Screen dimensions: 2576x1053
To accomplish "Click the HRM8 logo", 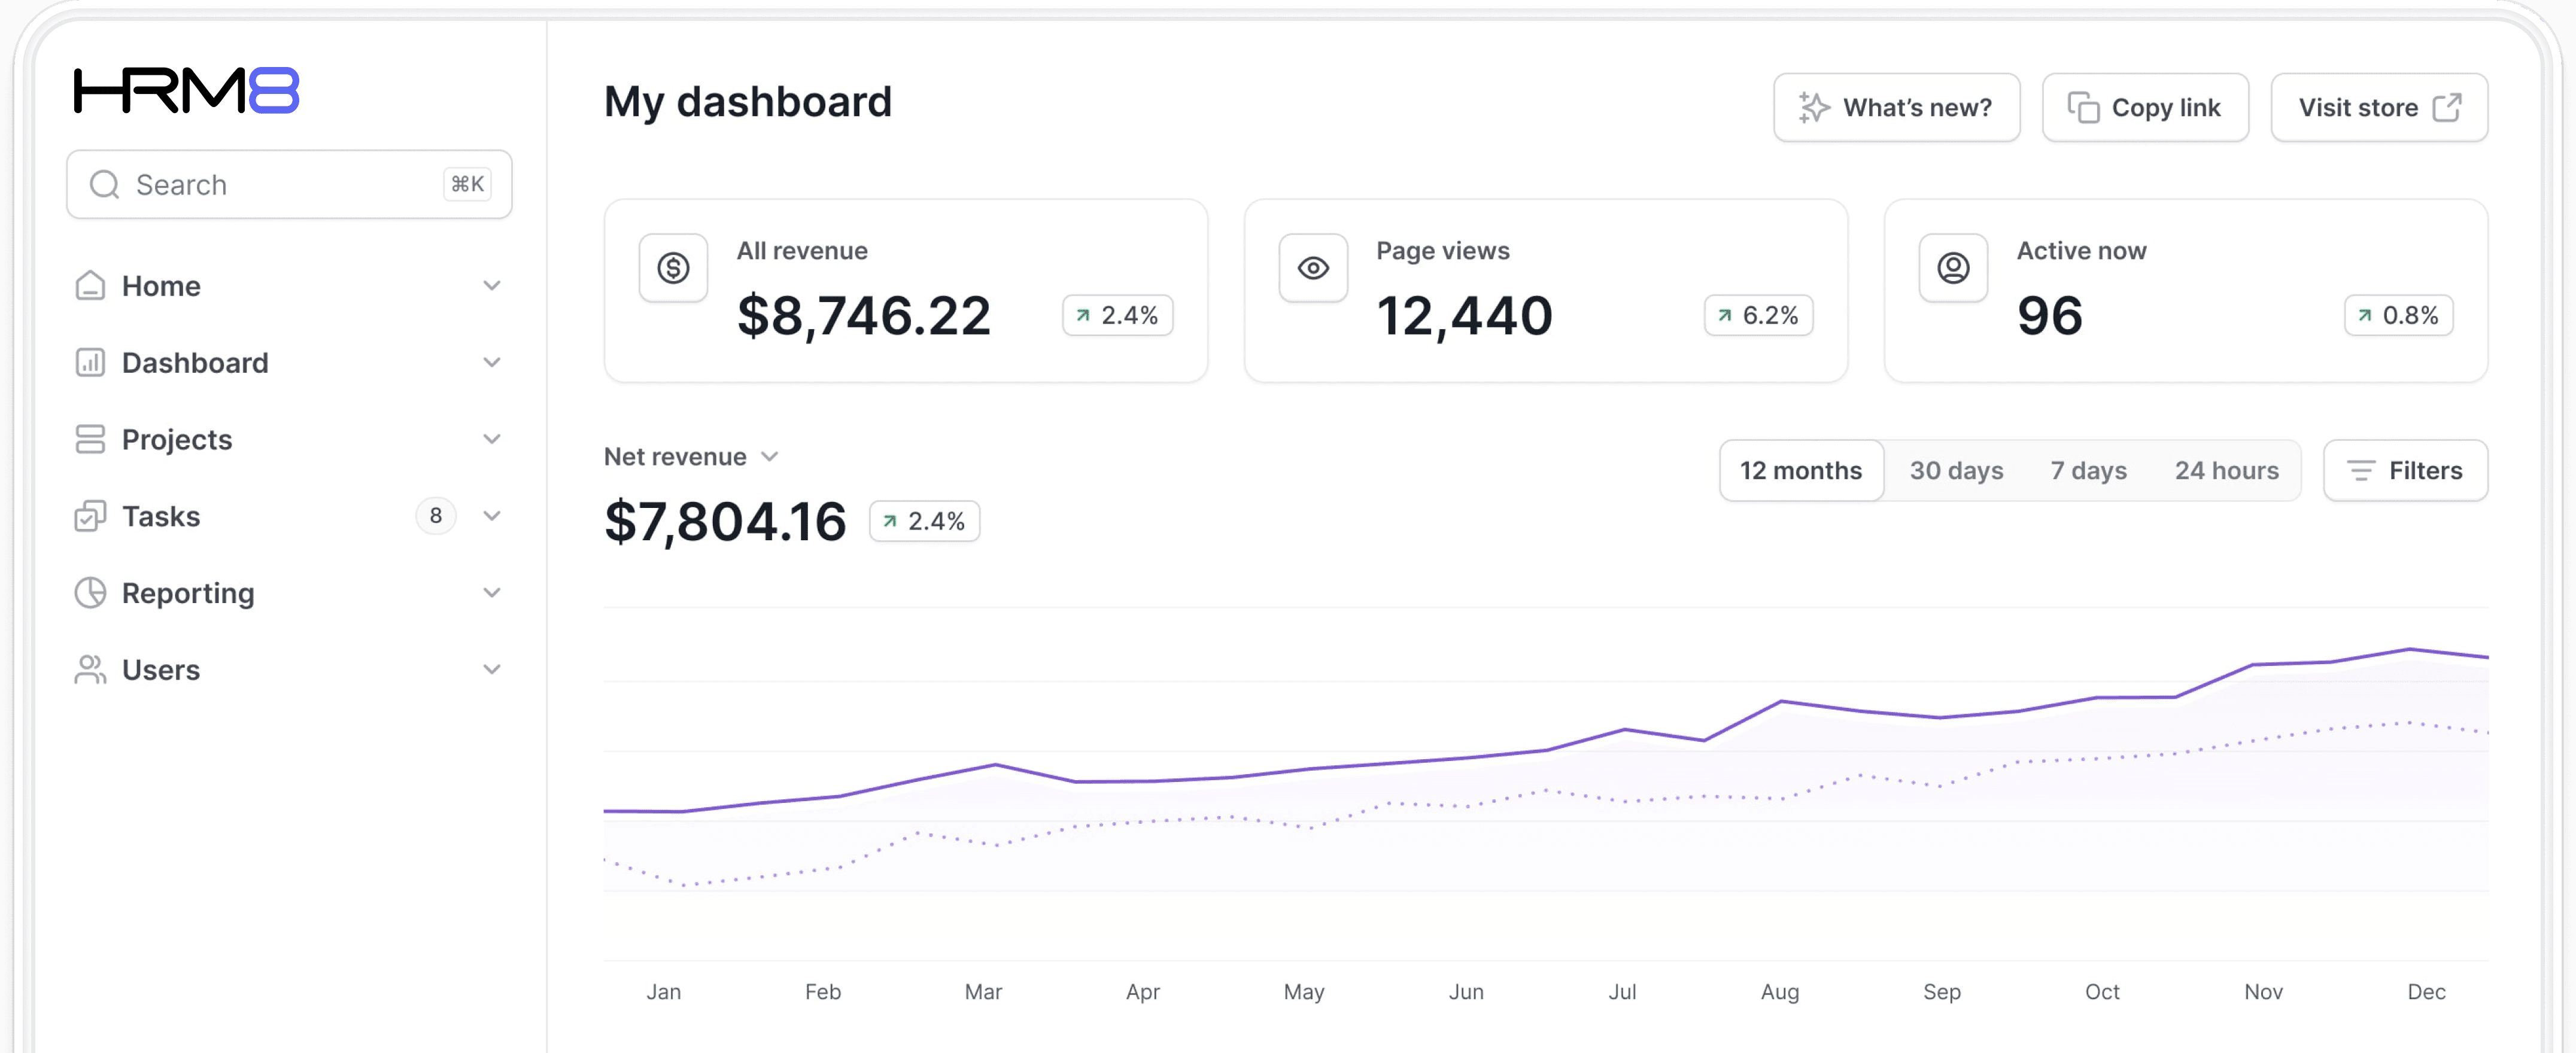I will 186,91.
